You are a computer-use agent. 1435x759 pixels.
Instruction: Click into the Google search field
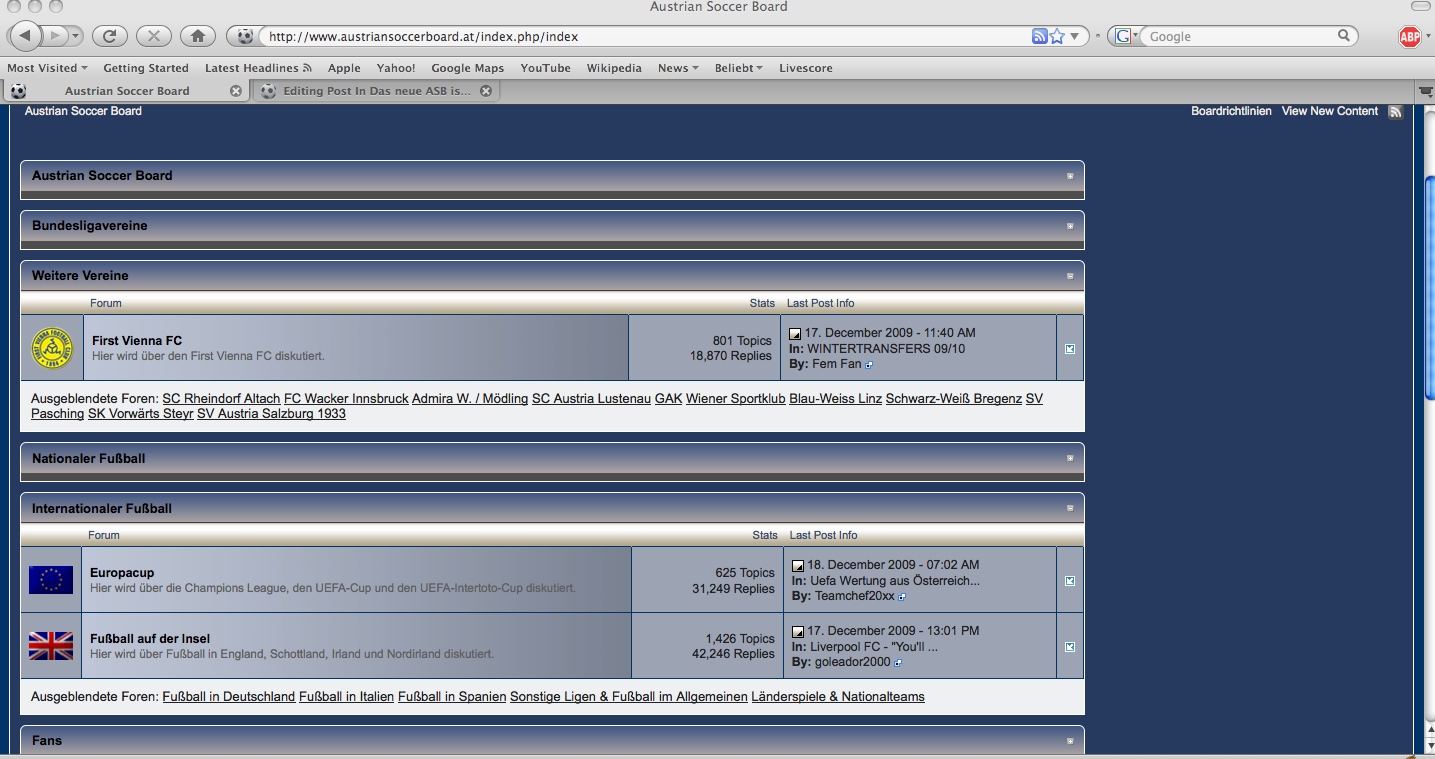click(1240, 36)
